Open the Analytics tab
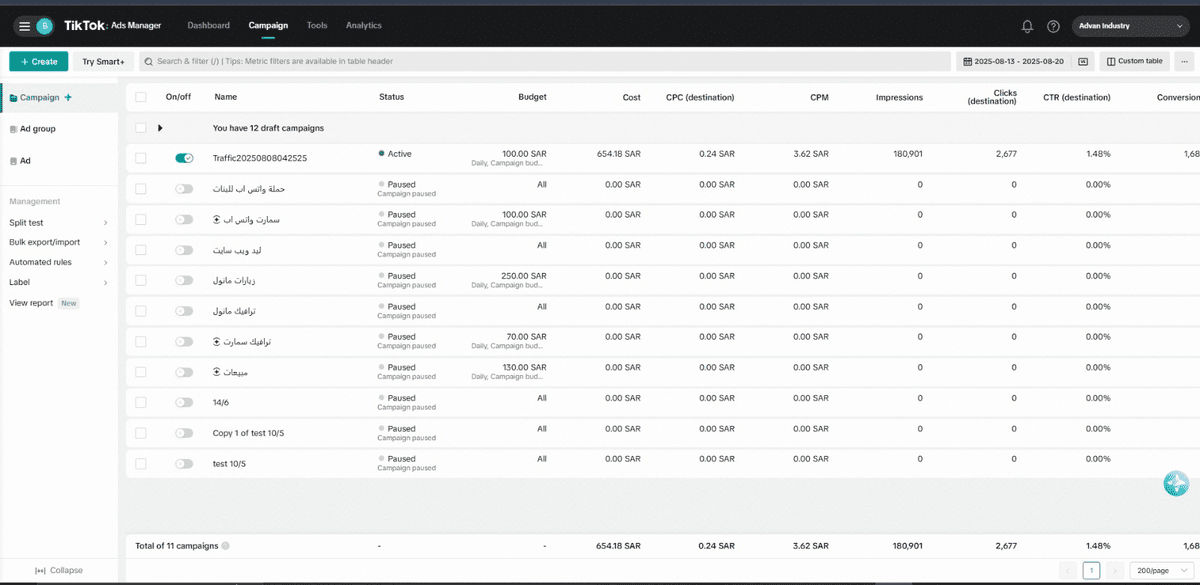Image resolution: width=1200 pixels, height=585 pixels. [x=363, y=25]
